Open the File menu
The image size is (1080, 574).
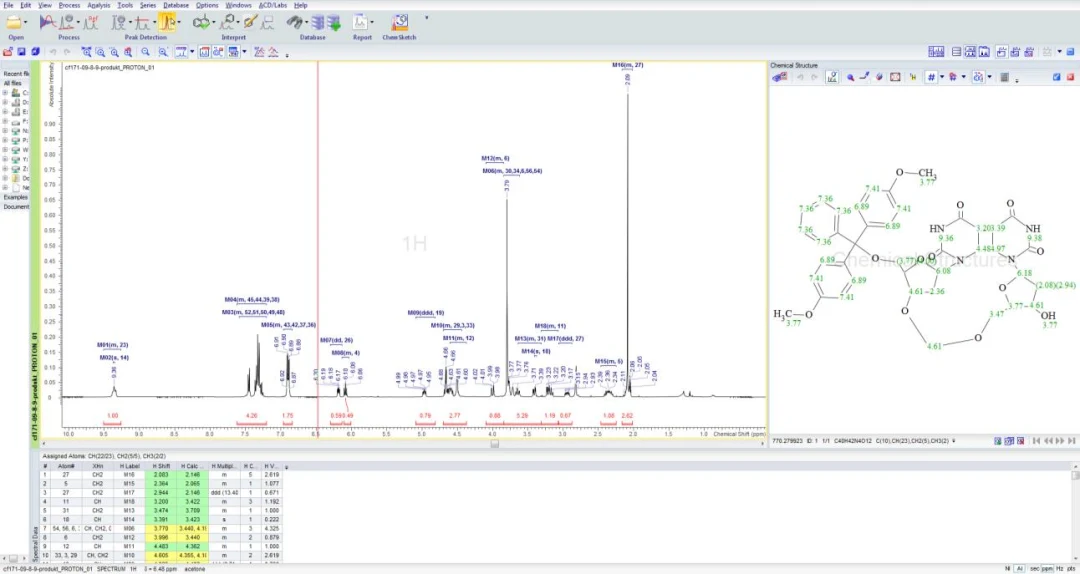[8, 5]
